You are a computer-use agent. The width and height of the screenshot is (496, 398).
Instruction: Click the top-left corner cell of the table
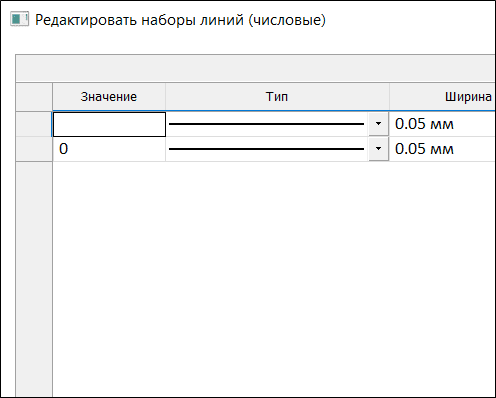click(34, 97)
